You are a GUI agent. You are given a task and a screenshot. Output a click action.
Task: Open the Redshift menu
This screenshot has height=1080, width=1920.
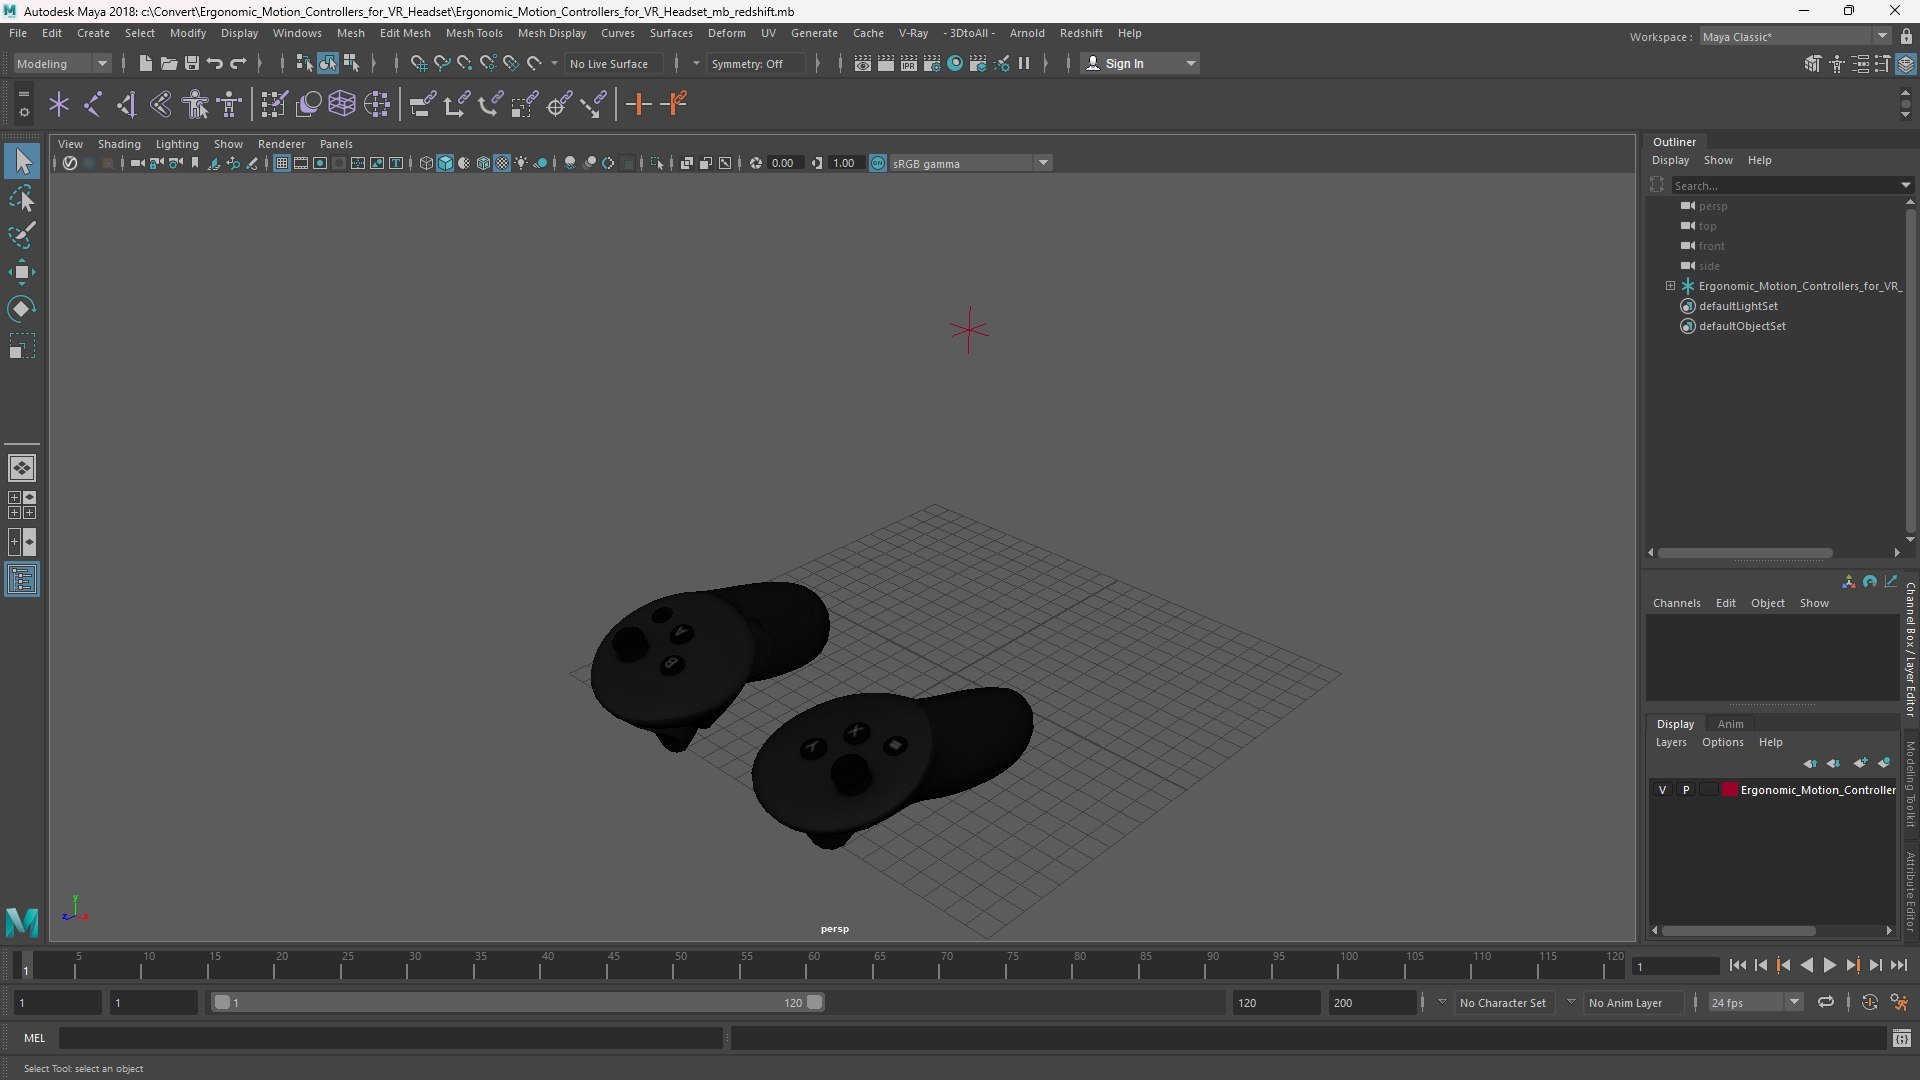pyautogui.click(x=1081, y=33)
